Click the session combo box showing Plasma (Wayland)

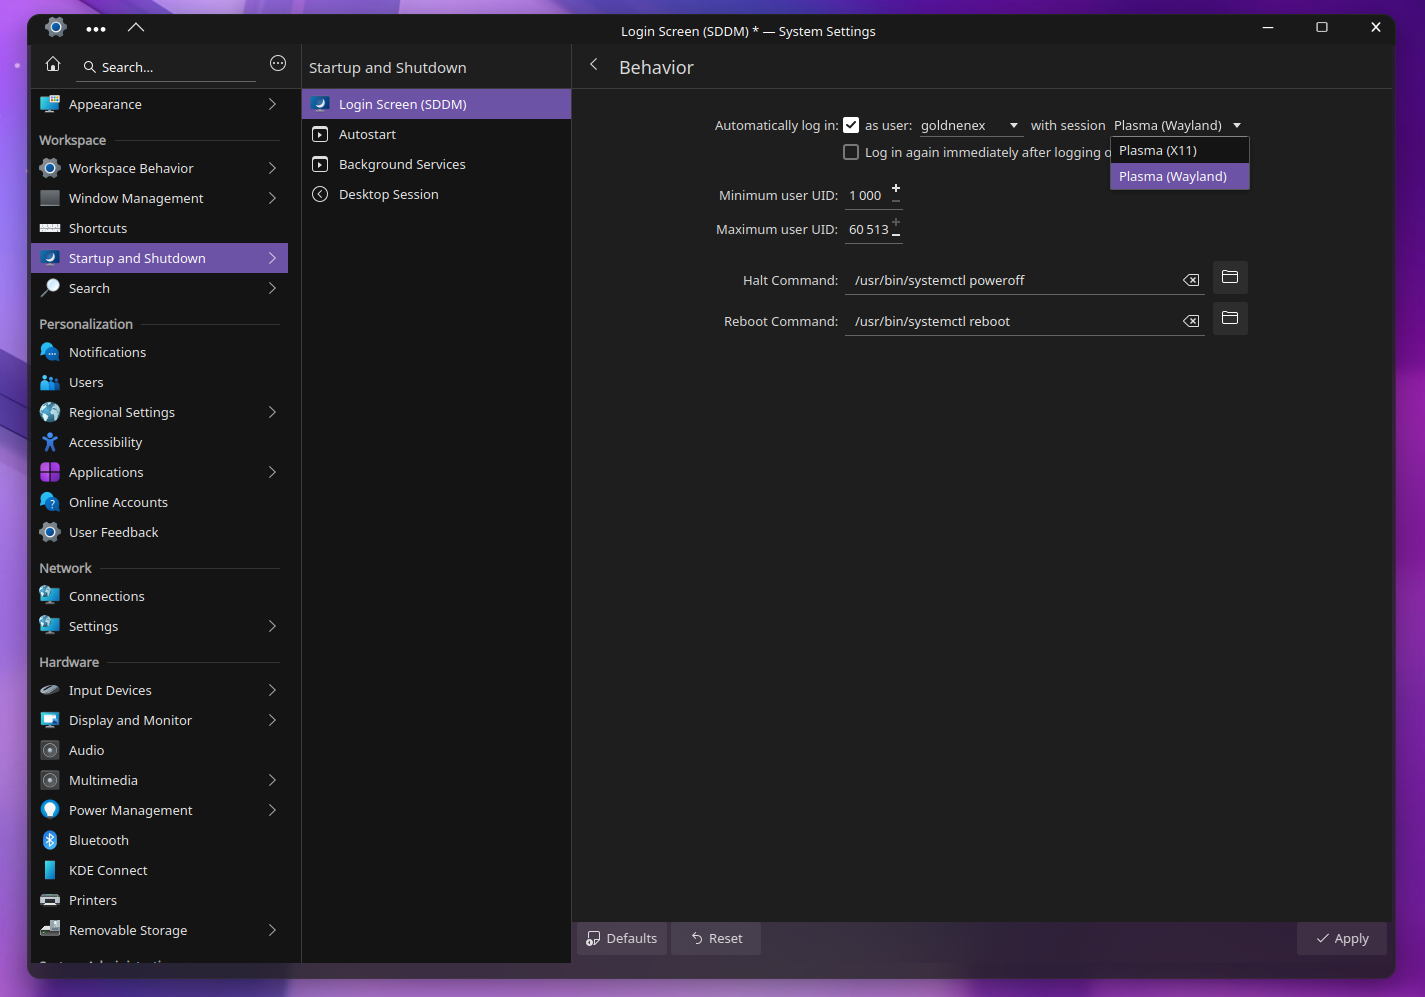coord(1178,125)
